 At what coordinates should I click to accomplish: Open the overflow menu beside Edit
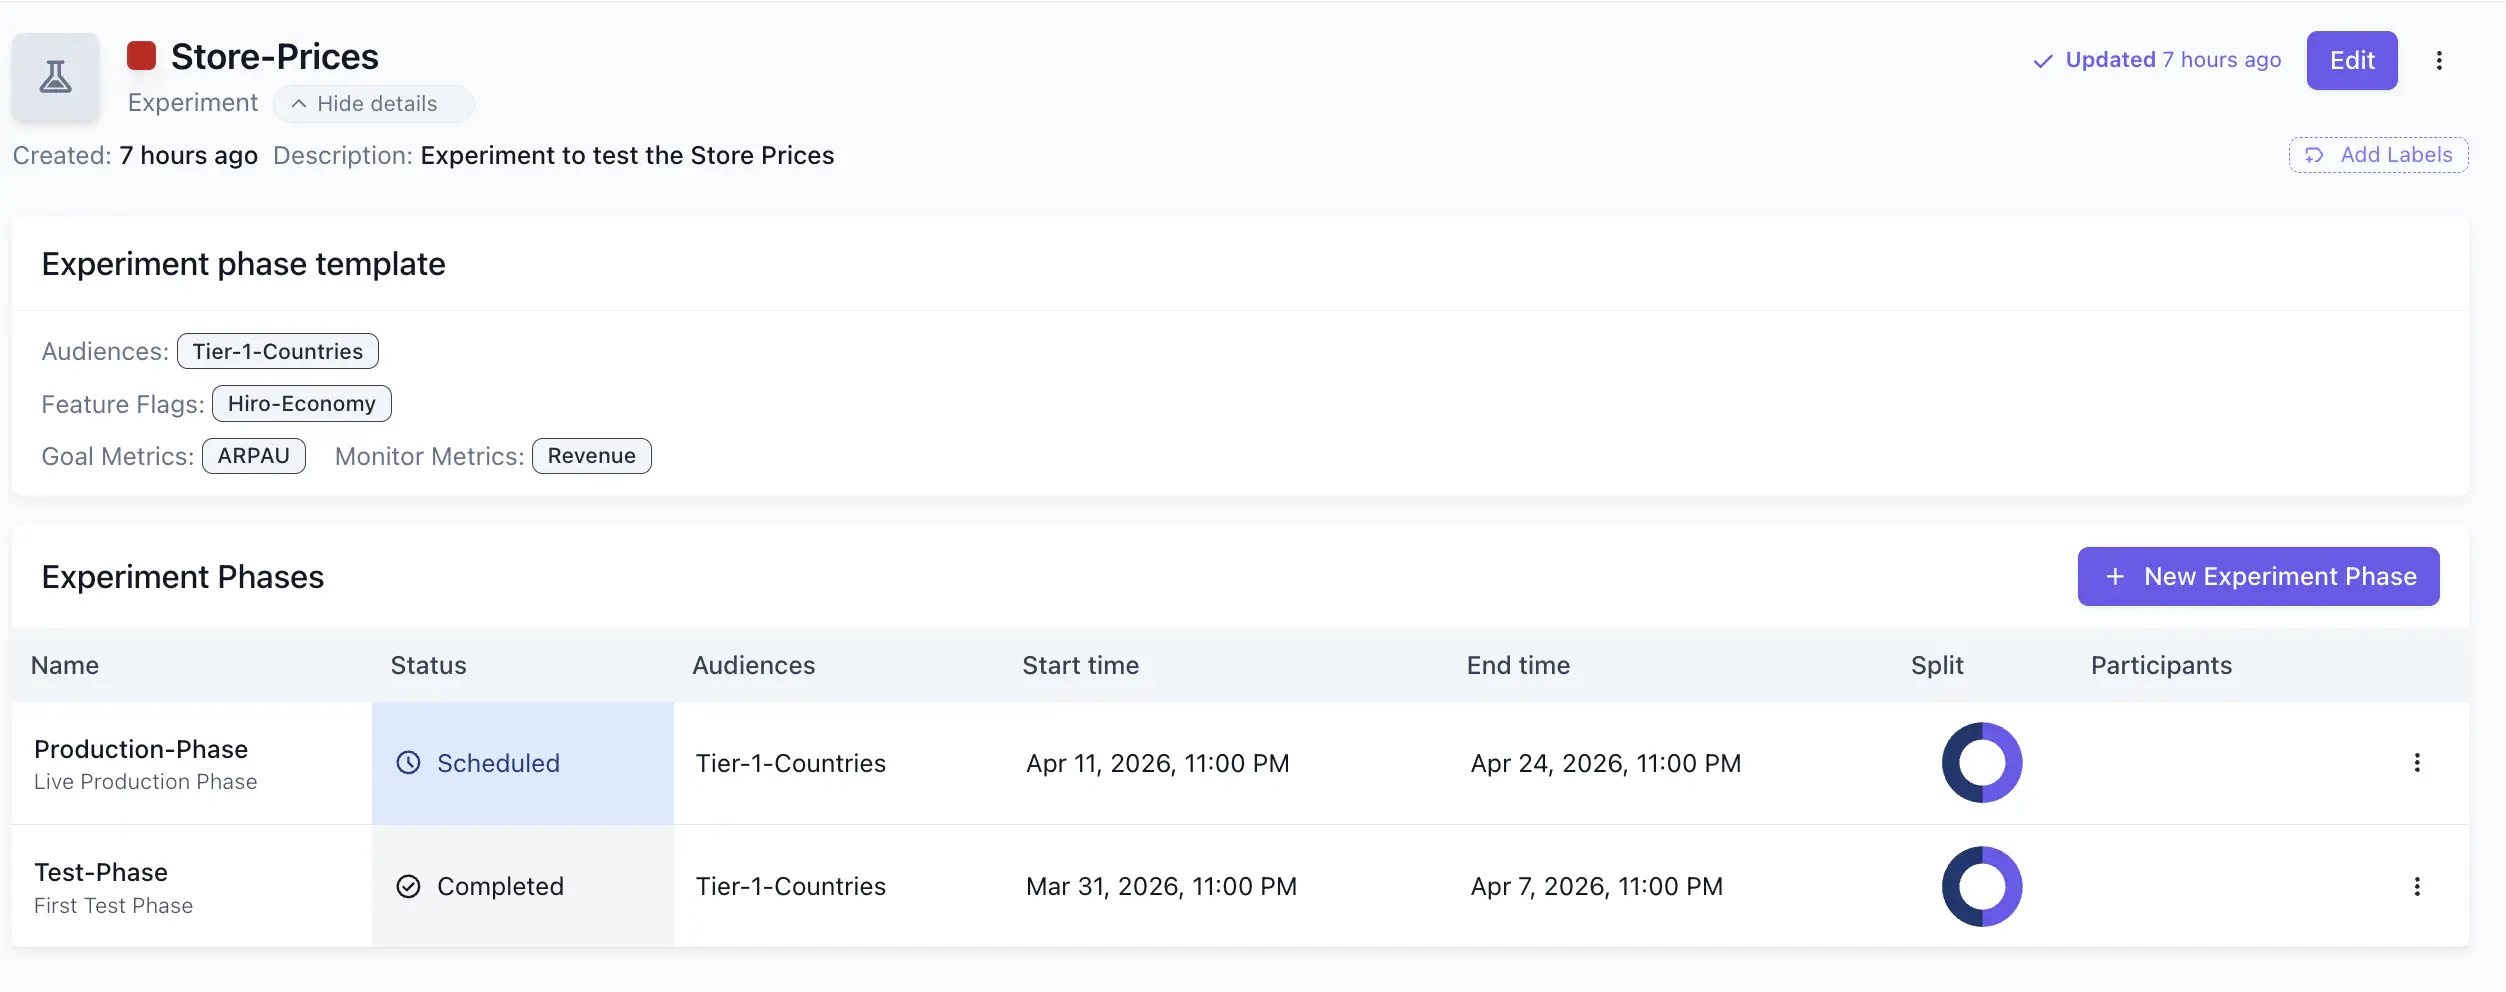coord(2440,60)
